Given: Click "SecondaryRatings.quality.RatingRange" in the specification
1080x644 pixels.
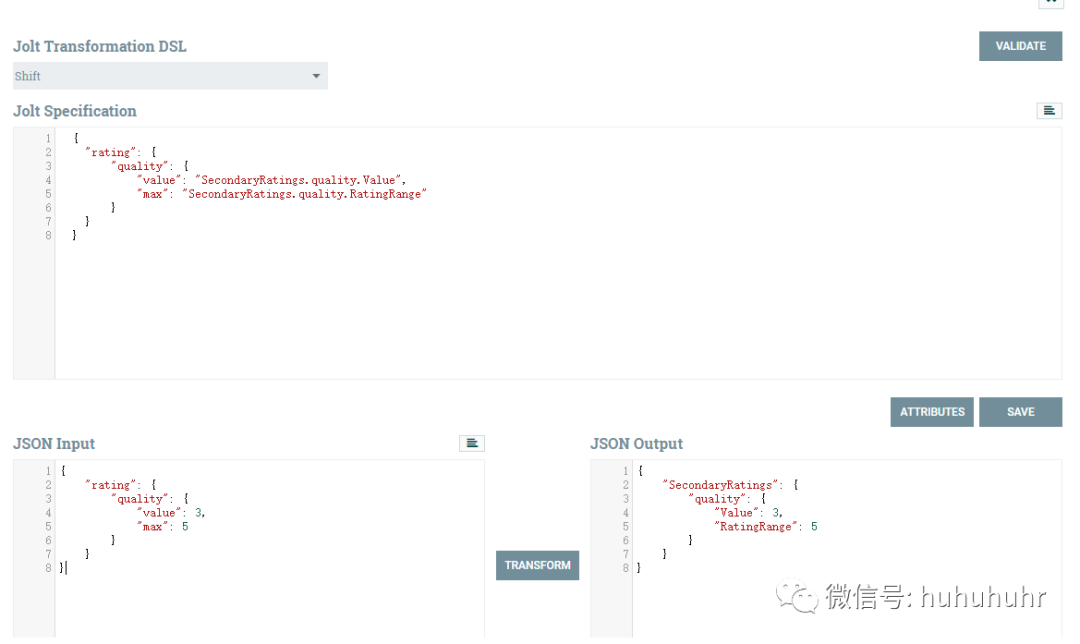Looking at the screenshot, I should click(x=304, y=194).
